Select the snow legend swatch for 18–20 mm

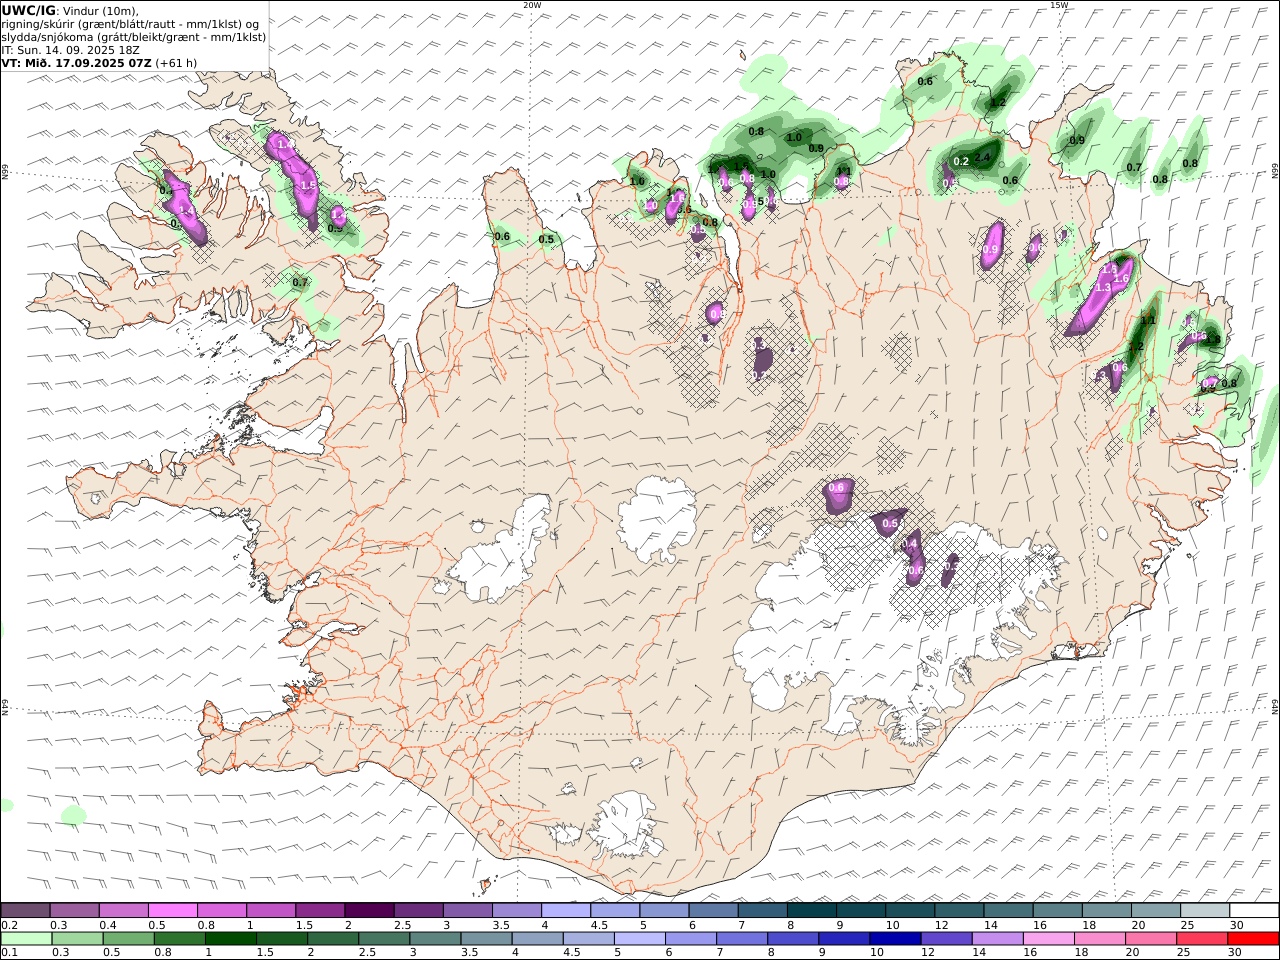tap(1106, 910)
